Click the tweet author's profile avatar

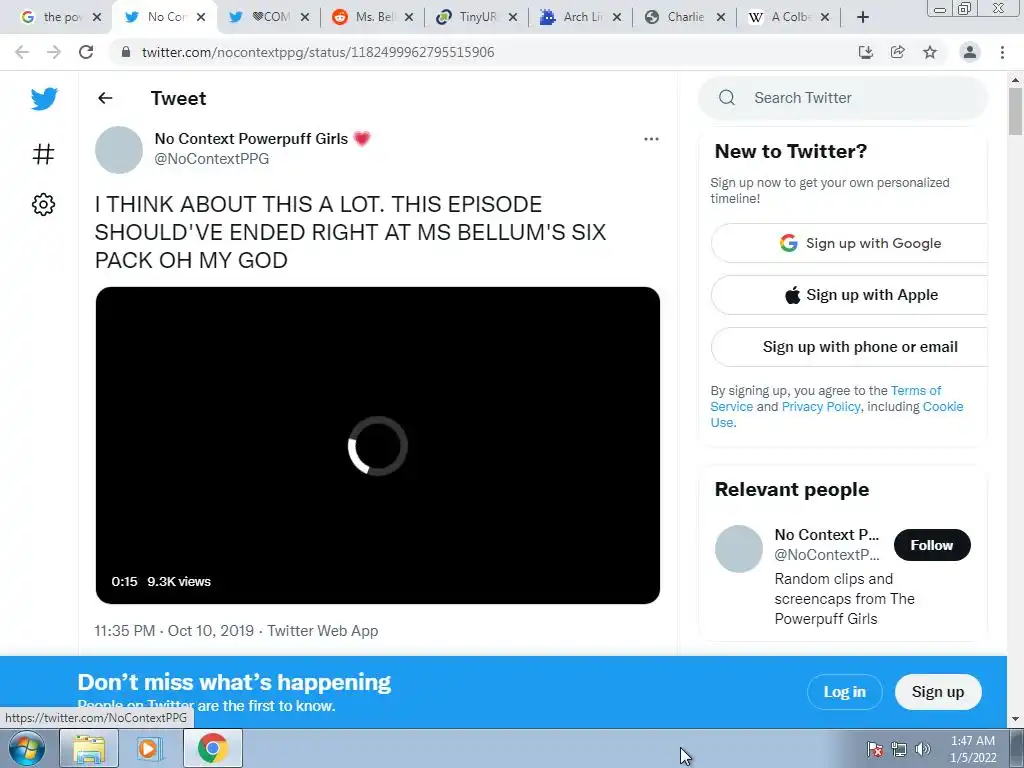[119, 150]
